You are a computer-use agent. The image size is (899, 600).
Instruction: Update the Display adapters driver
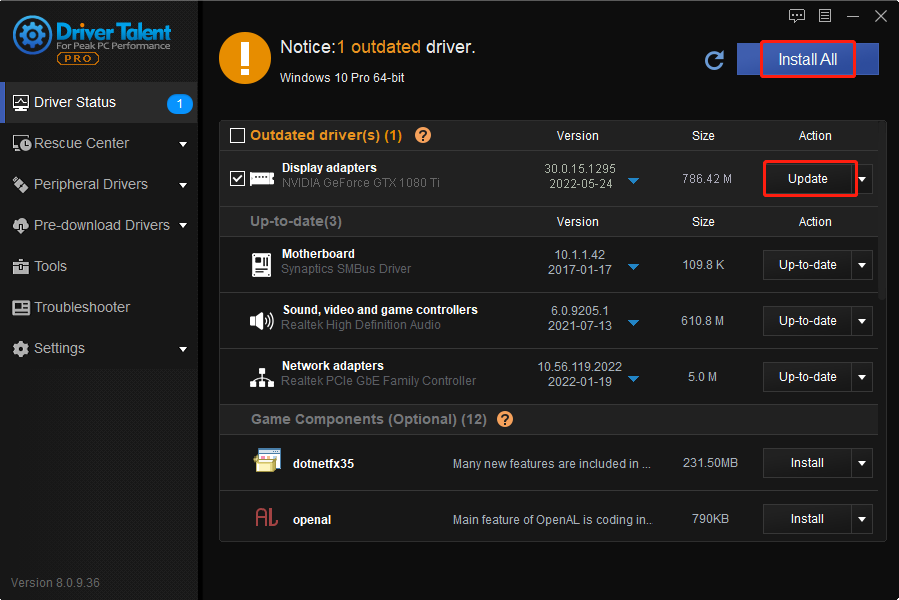tap(807, 179)
